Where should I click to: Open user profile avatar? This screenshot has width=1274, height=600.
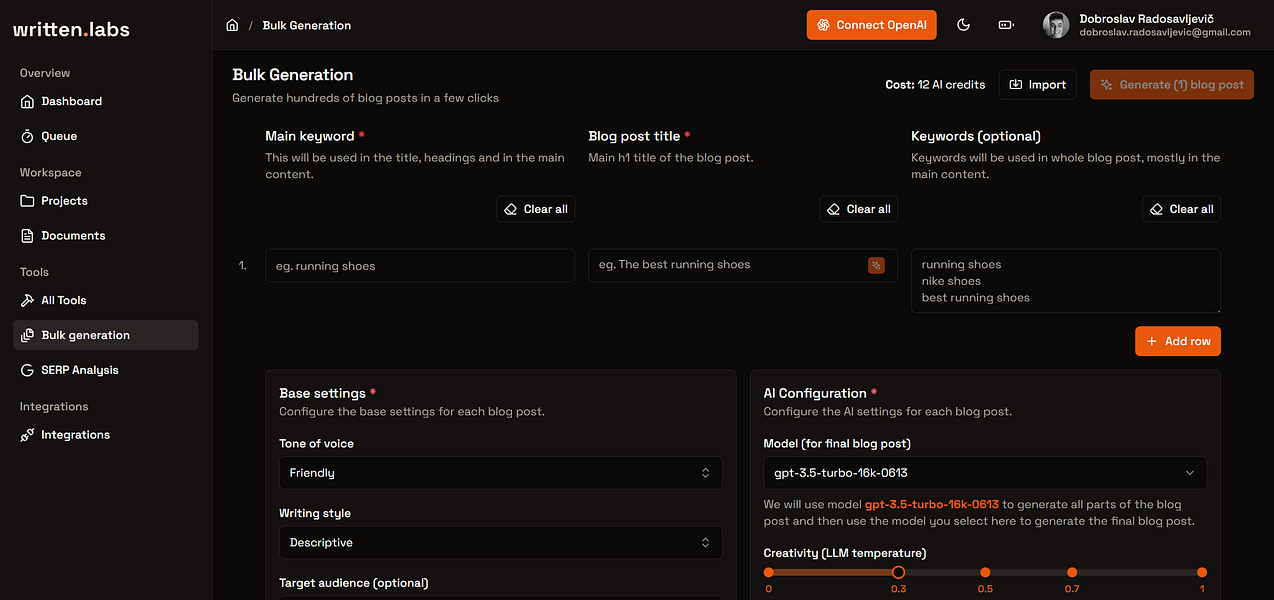click(1056, 25)
